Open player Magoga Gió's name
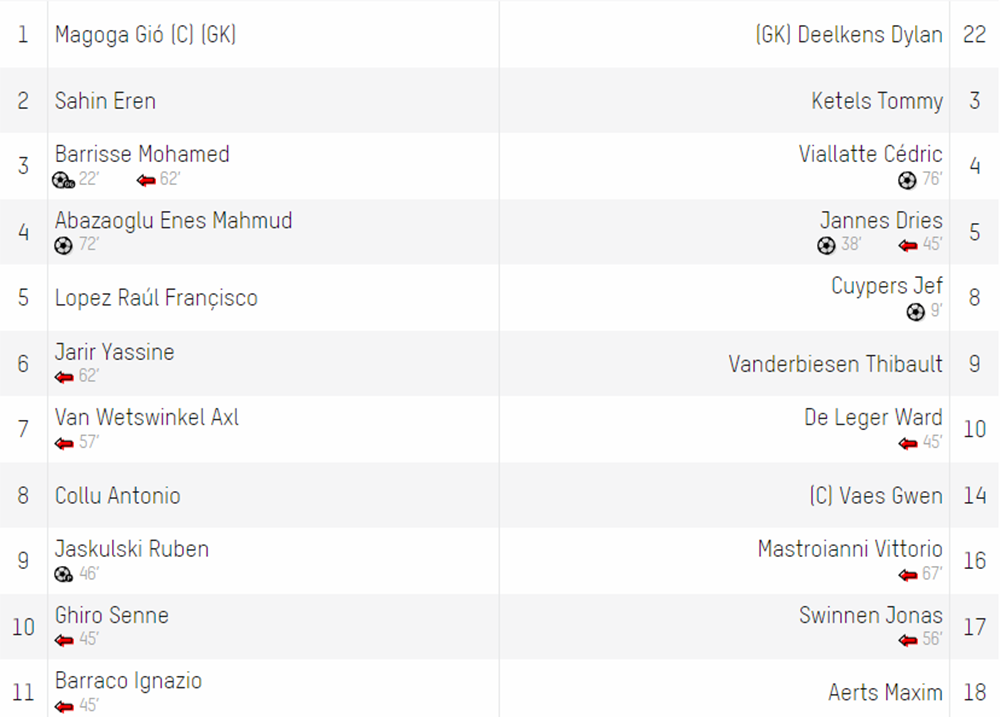The width and height of the screenshot is (1000, 717). [x=109, y=34]
